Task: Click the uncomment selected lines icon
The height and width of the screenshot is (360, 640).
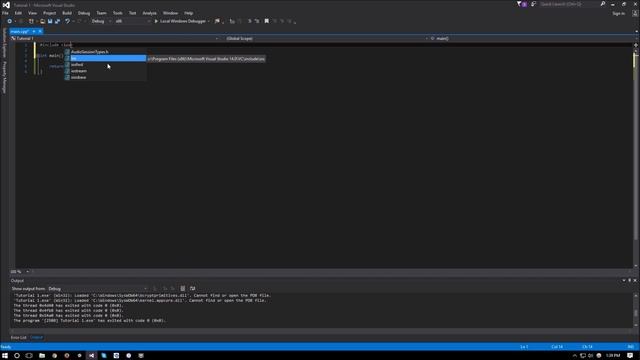Action: click(x=257, y=21)
